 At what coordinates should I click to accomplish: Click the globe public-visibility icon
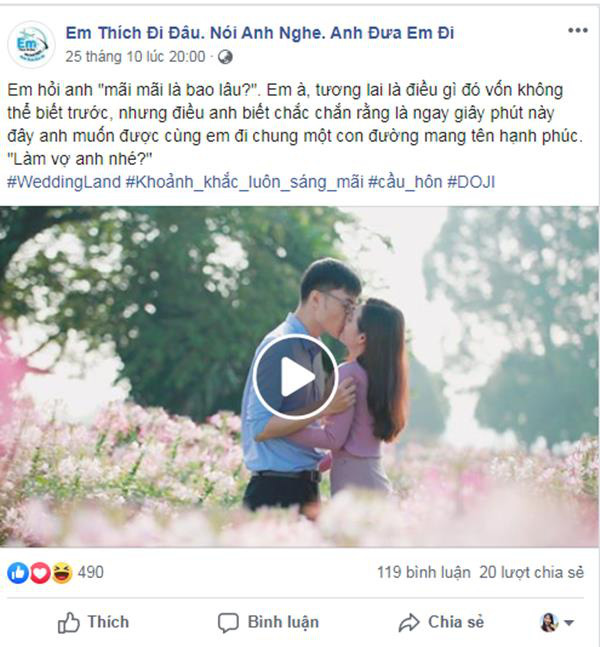[225, 57]
